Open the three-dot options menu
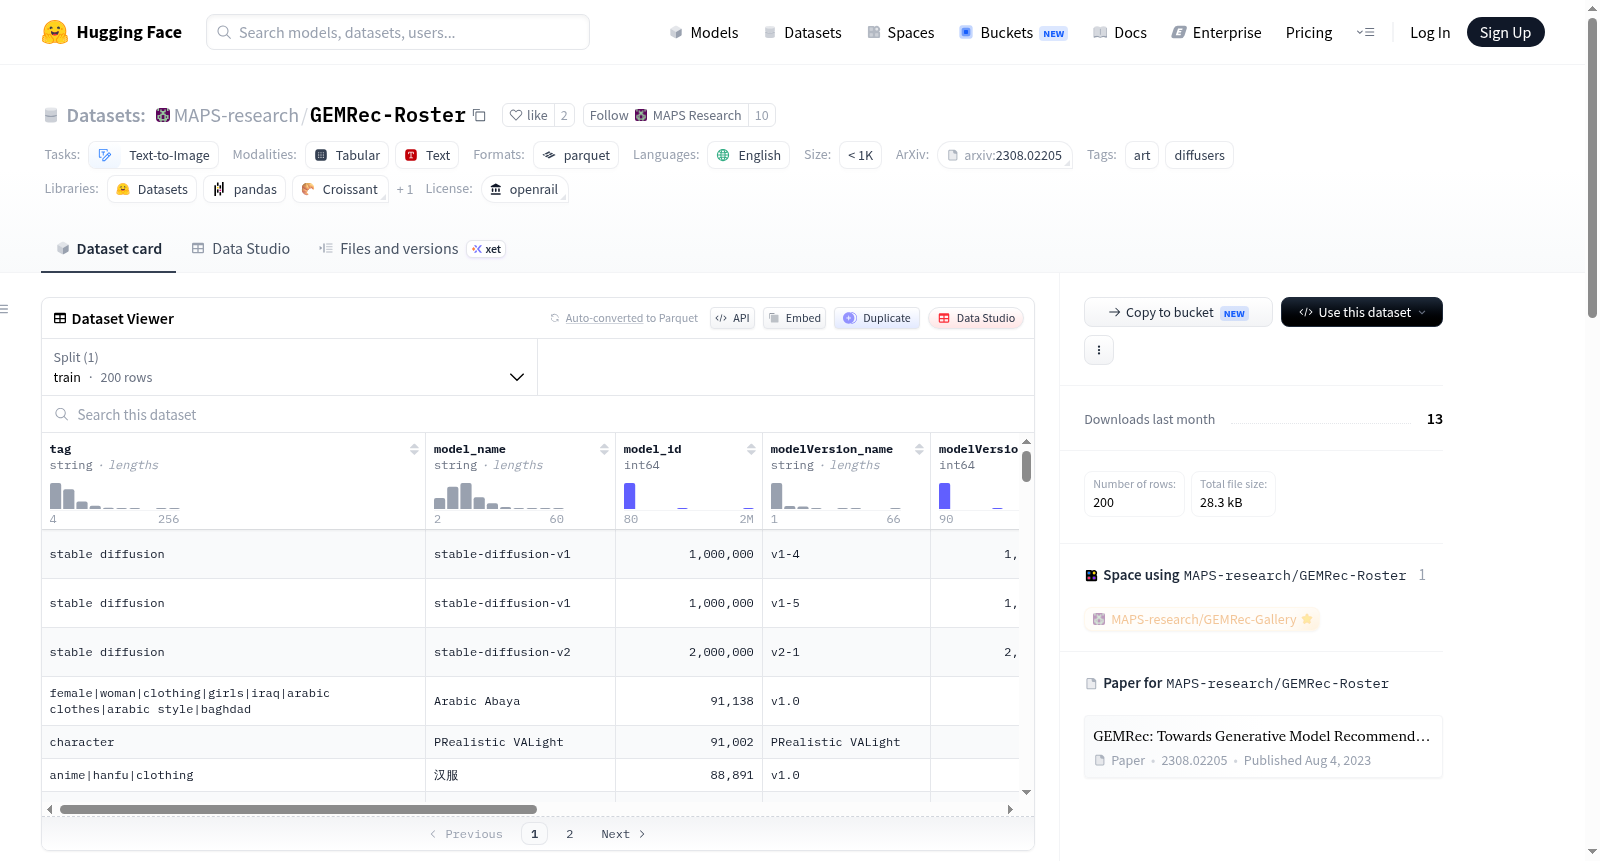 [1099, 350]
